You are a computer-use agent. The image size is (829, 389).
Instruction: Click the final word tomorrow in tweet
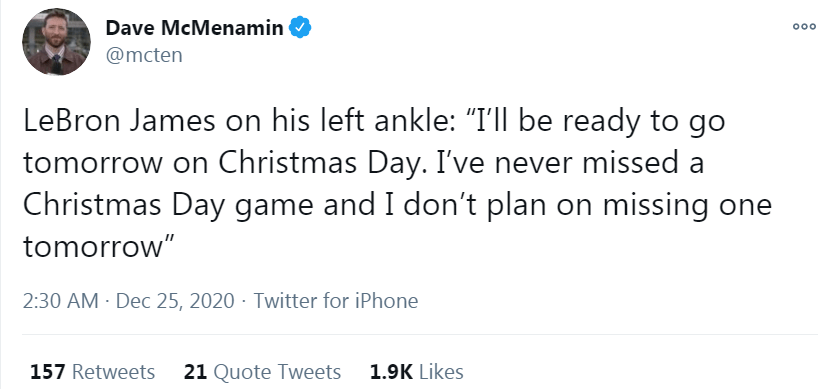(92, 247)
